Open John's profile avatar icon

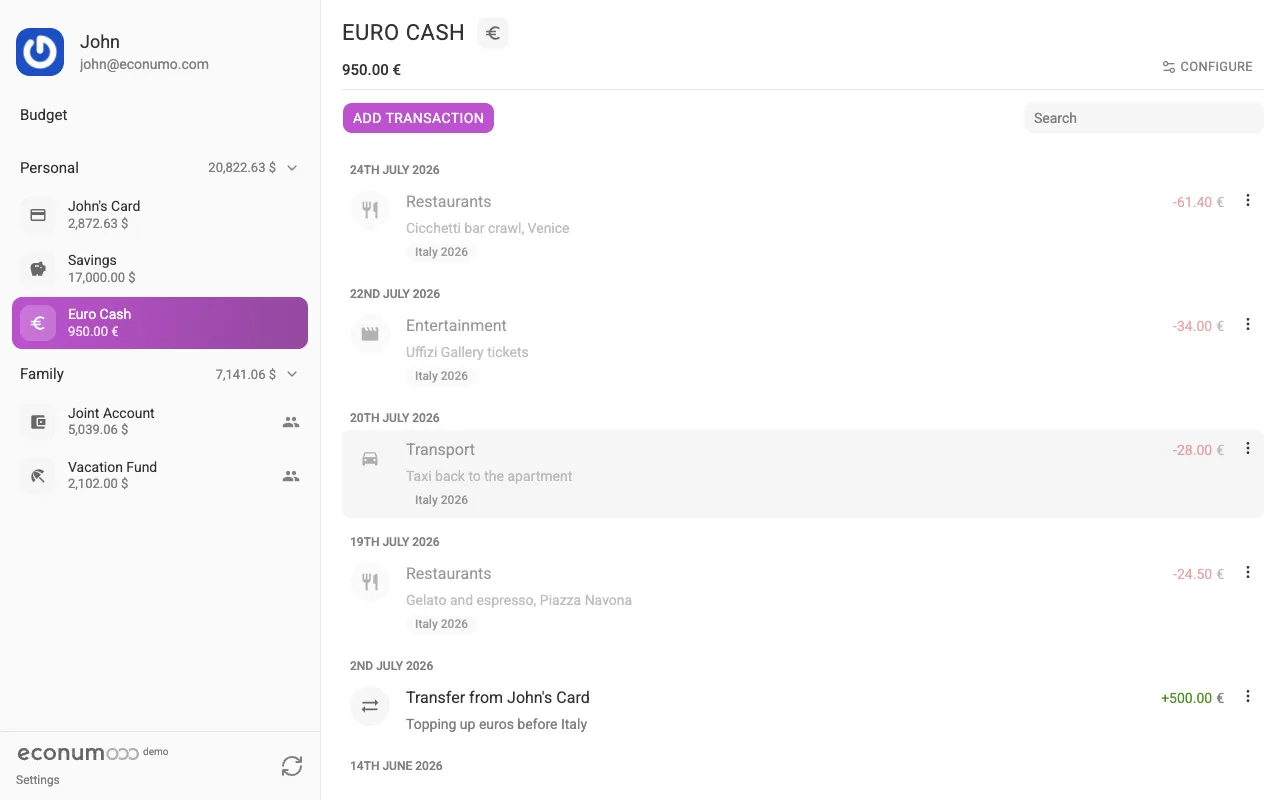tap(40, 52)
